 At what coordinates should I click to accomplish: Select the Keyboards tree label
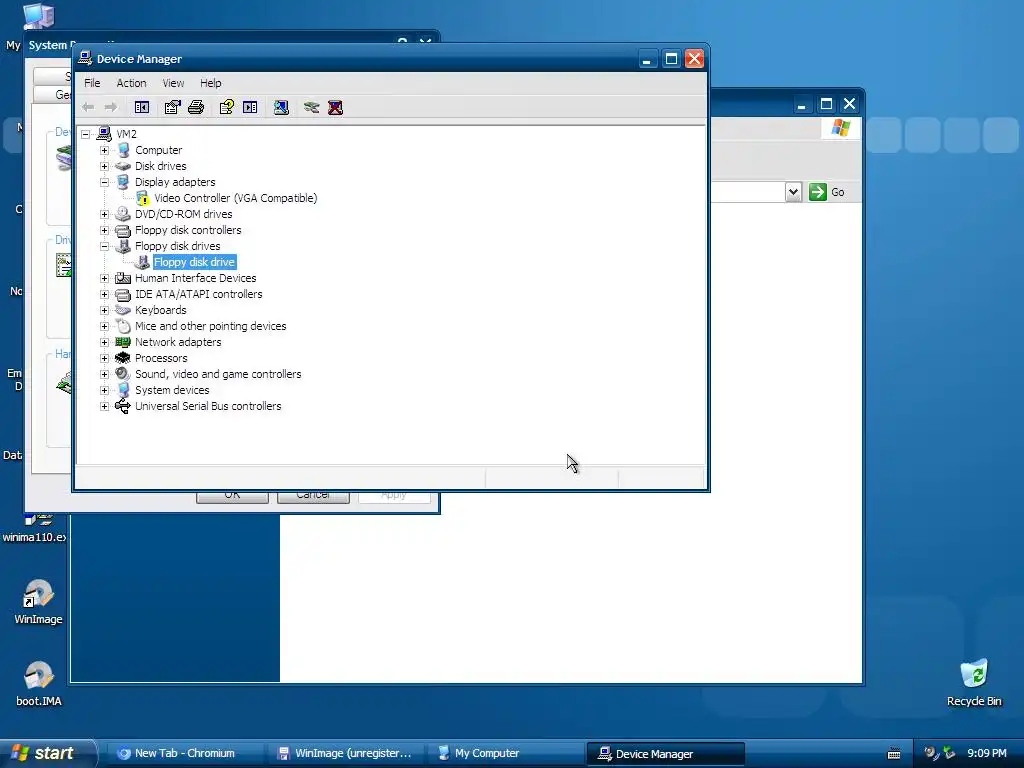[161, 310]
